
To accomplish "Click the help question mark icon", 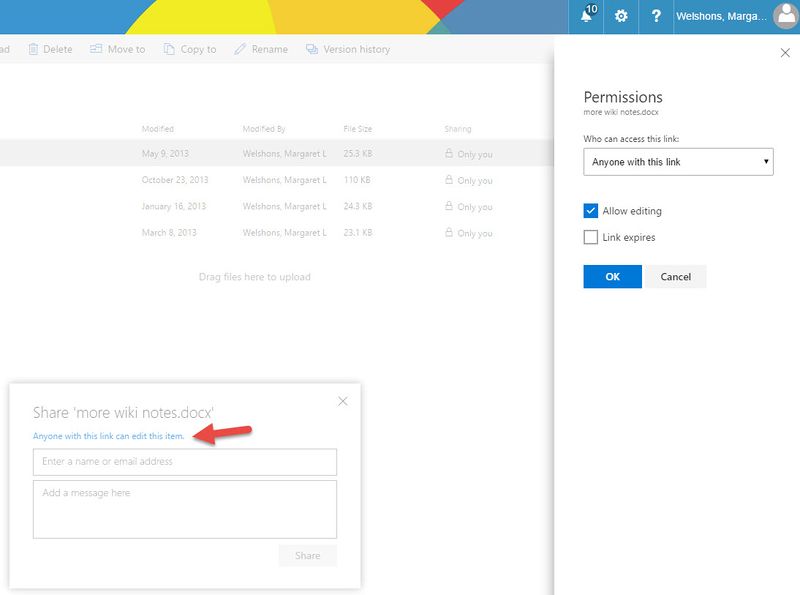I will click(656, 17).
